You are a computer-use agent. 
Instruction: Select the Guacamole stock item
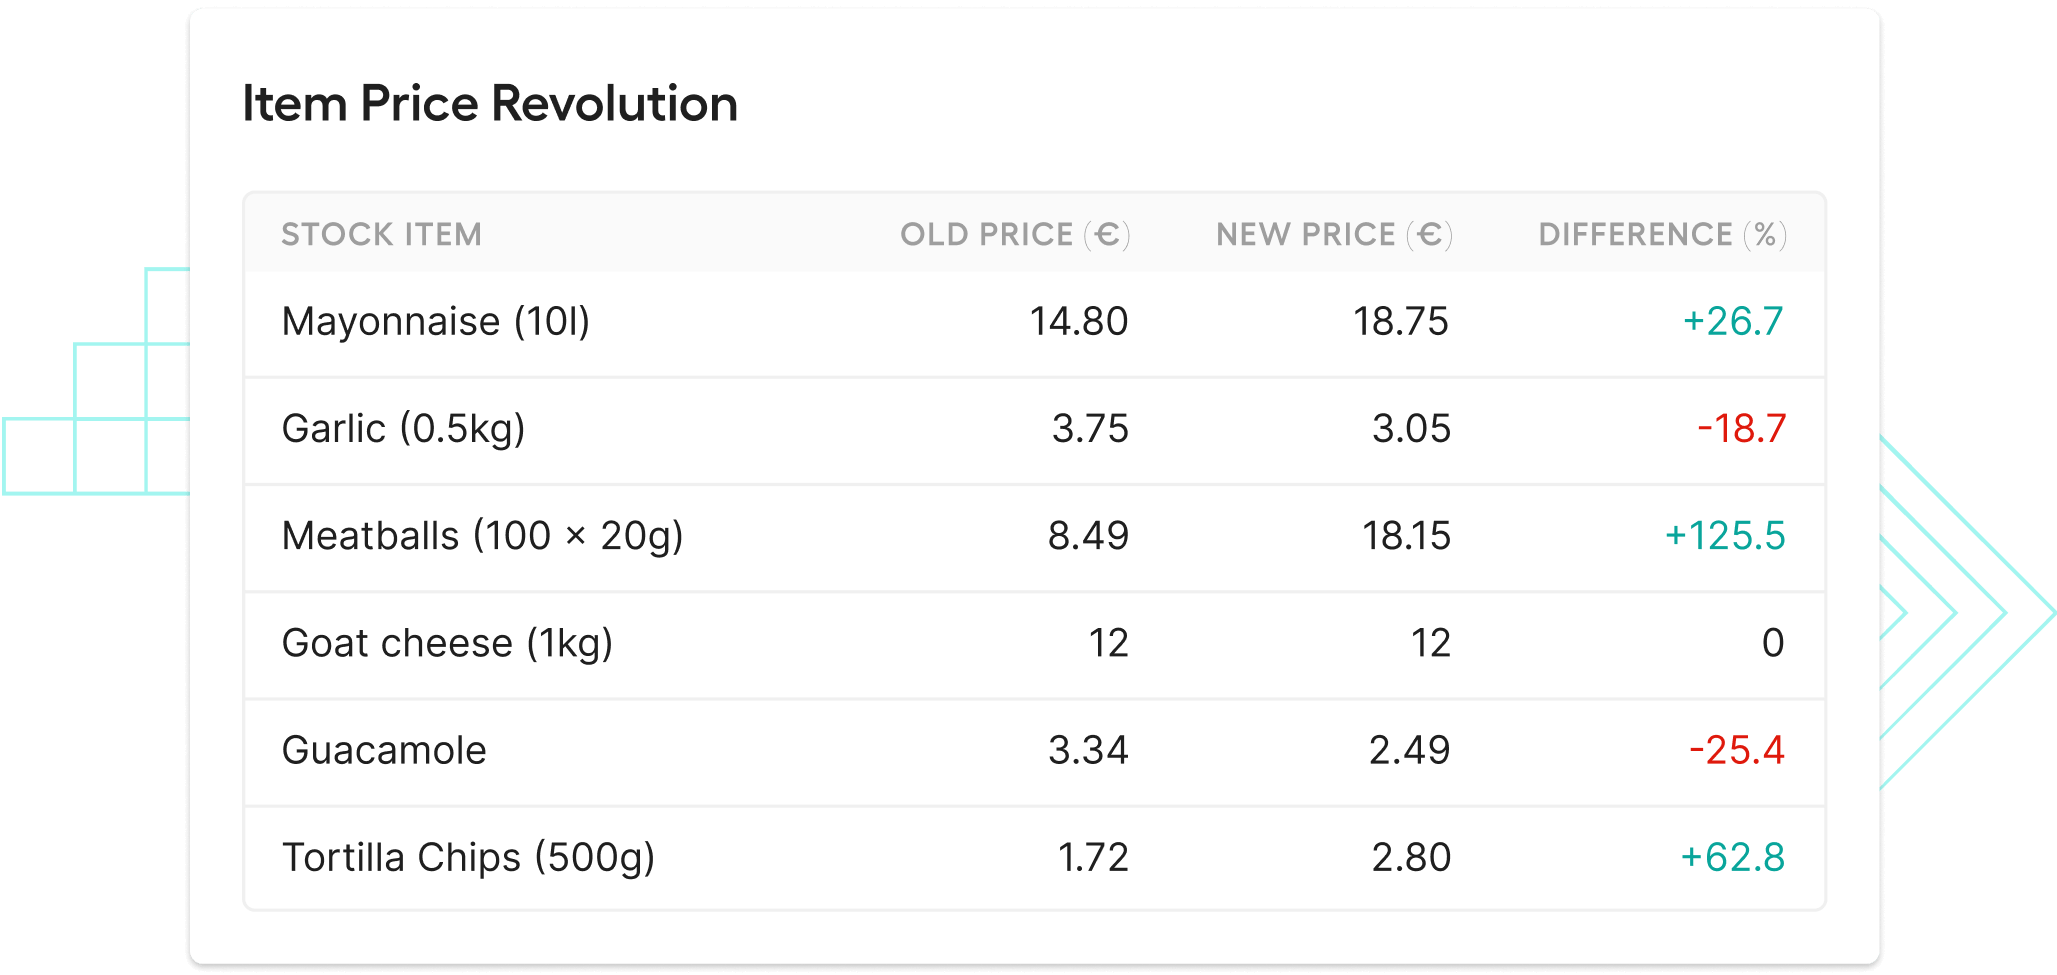384,750
